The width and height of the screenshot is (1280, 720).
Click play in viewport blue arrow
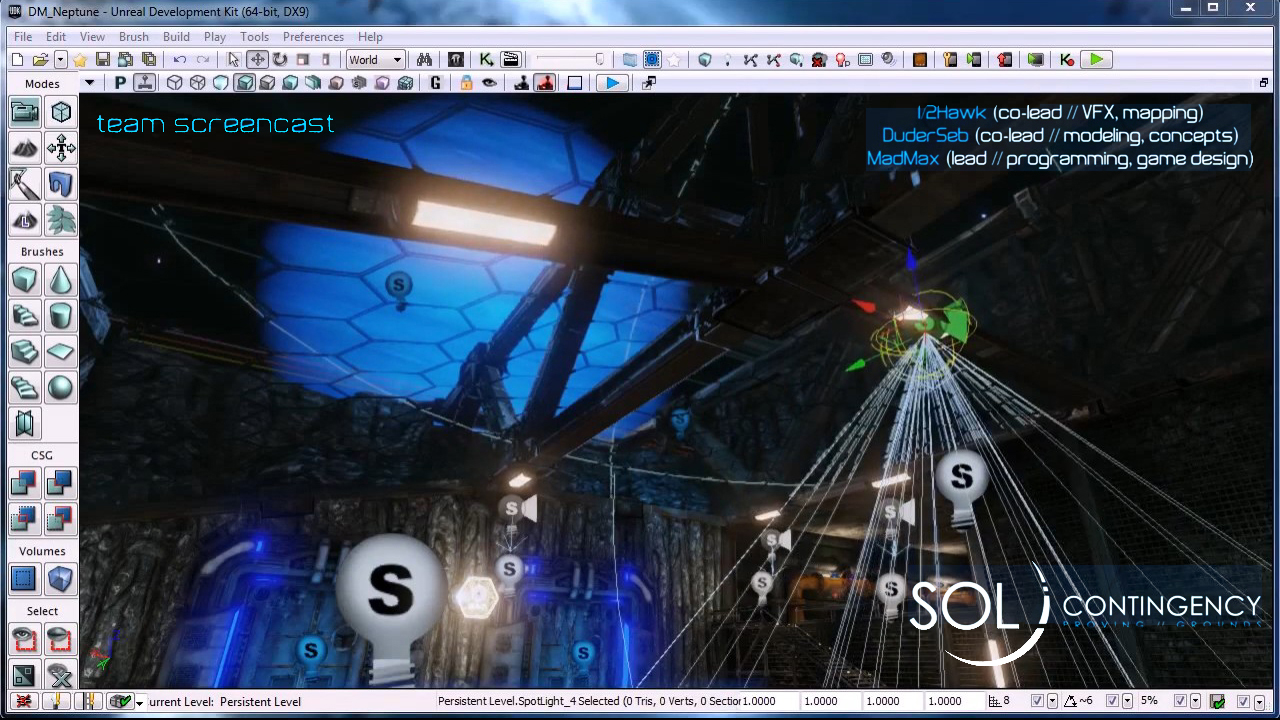(x=612, y=83)
